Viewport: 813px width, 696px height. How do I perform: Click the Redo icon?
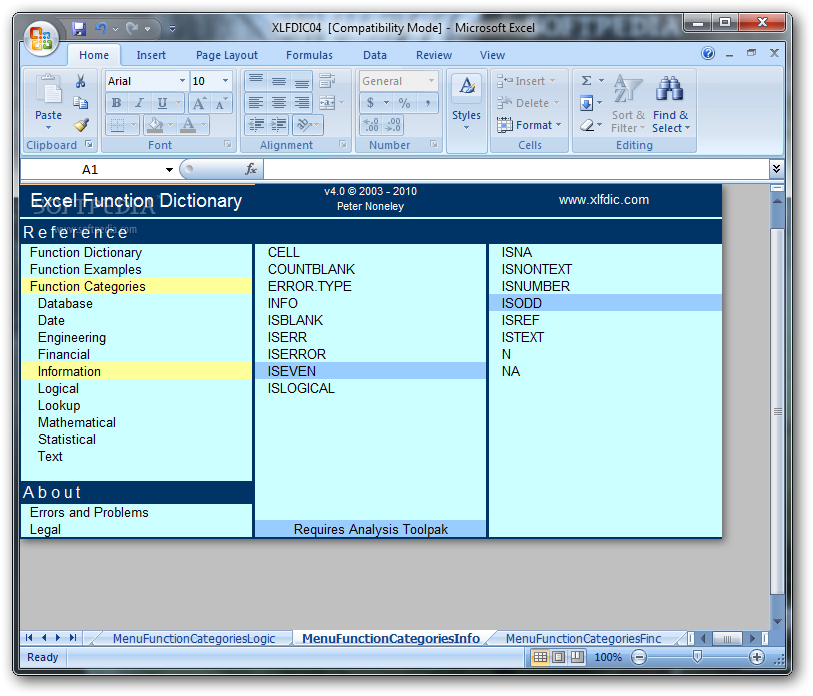[x=132, y=29]
